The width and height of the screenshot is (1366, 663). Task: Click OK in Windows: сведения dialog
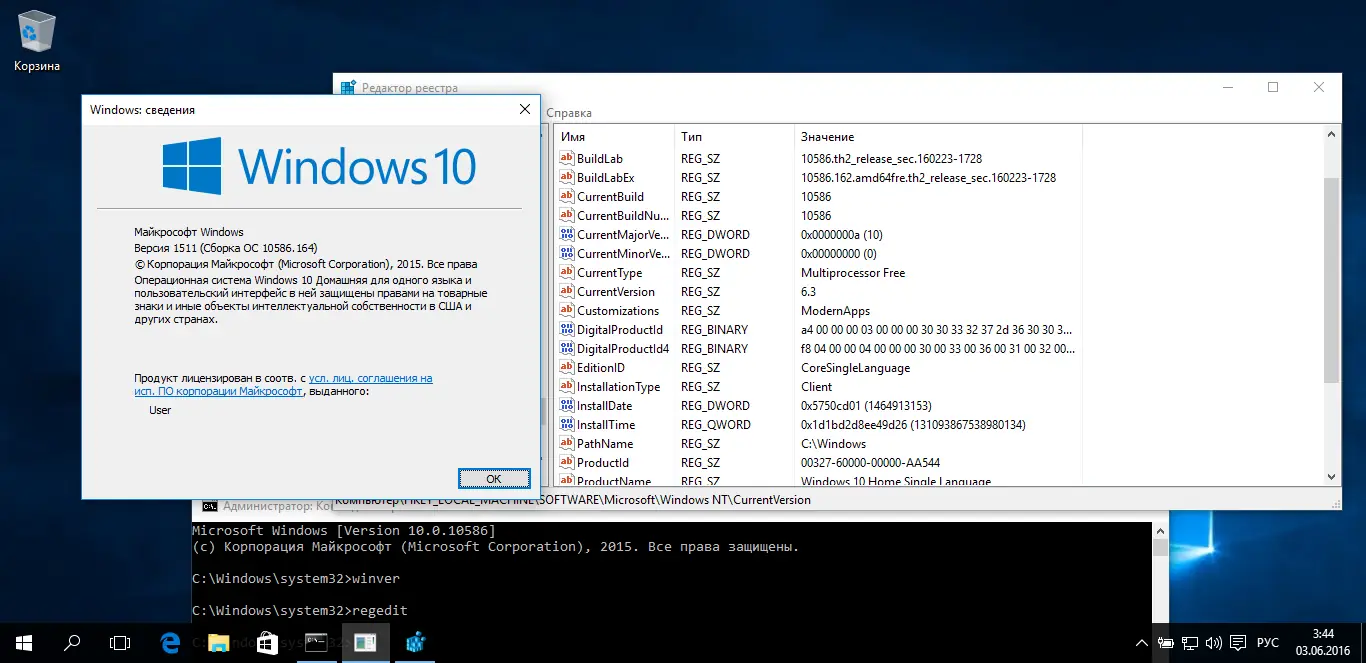[x=494, y=478]
